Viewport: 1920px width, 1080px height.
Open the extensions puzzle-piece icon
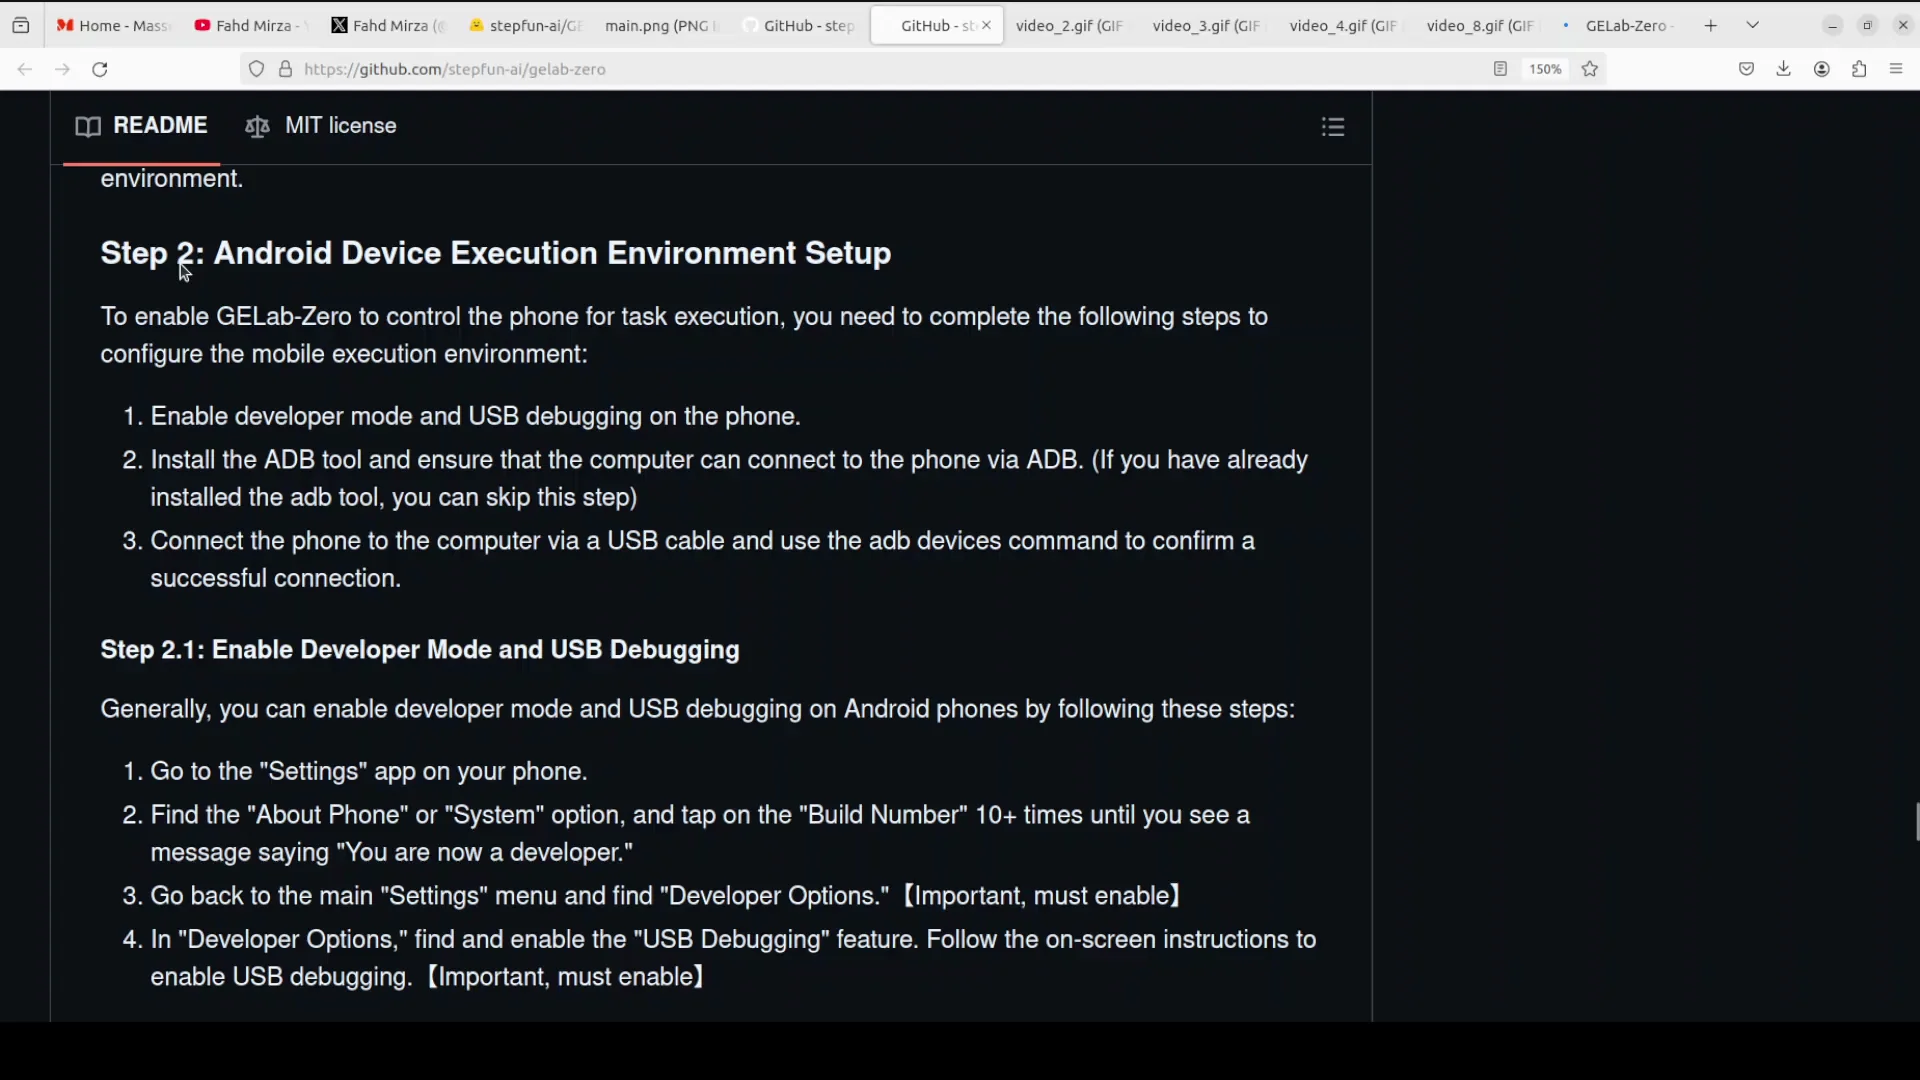1859,69
